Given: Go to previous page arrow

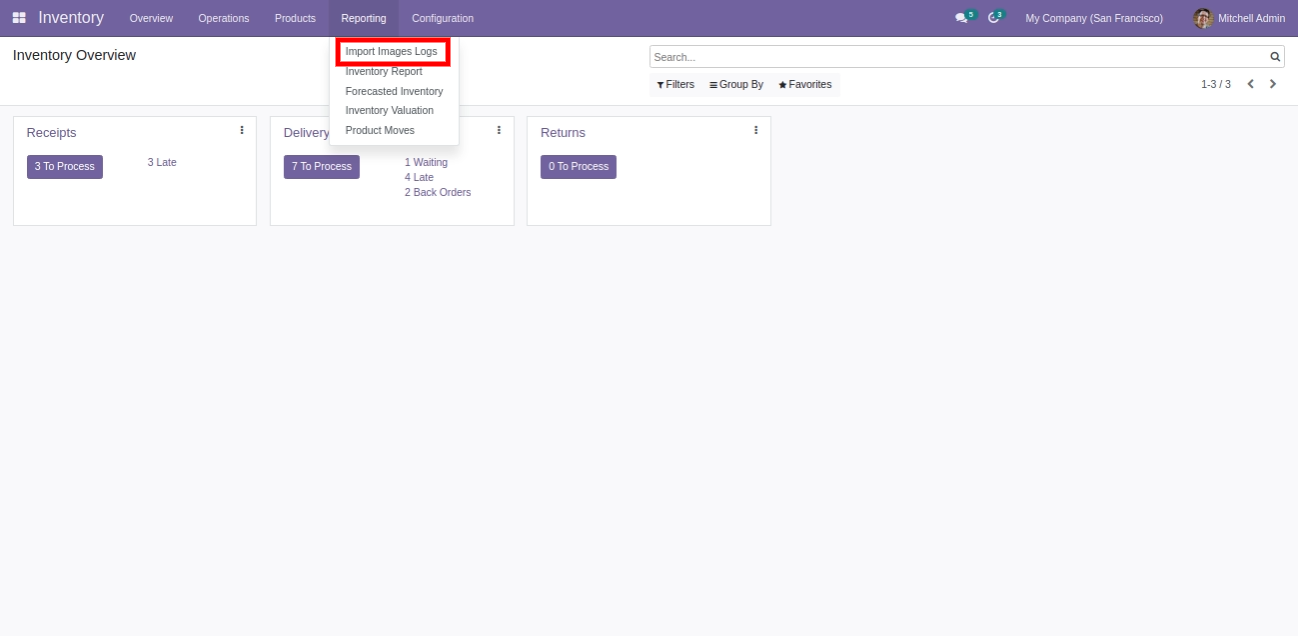Looking at the screenshot, I should pyautogui.click(x=1250, y=84).
